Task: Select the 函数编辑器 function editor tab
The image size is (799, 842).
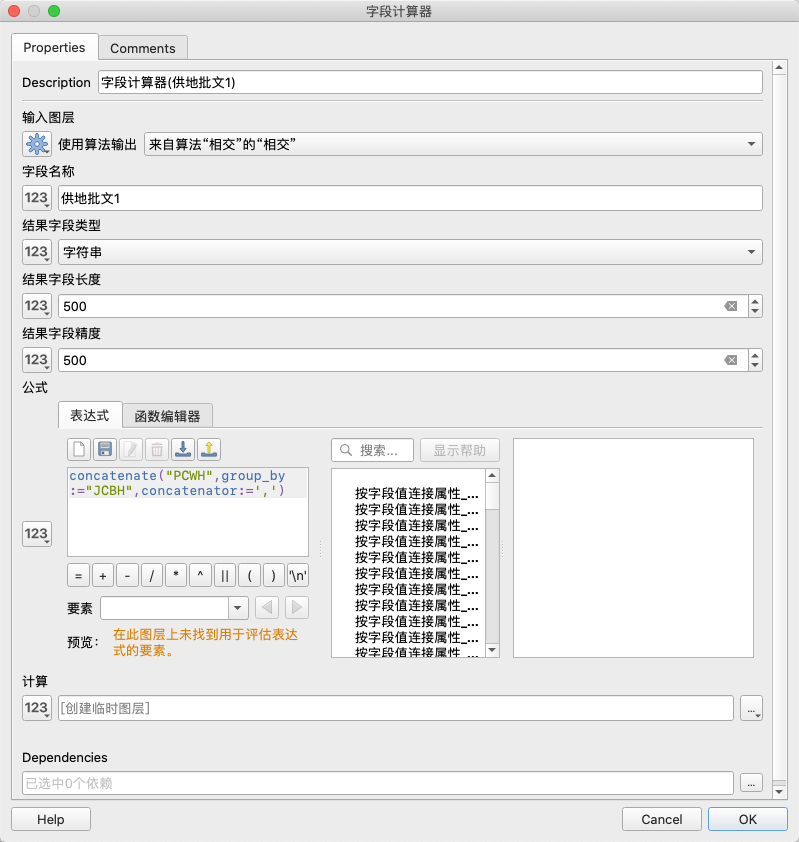Action: tap(168, 416)
